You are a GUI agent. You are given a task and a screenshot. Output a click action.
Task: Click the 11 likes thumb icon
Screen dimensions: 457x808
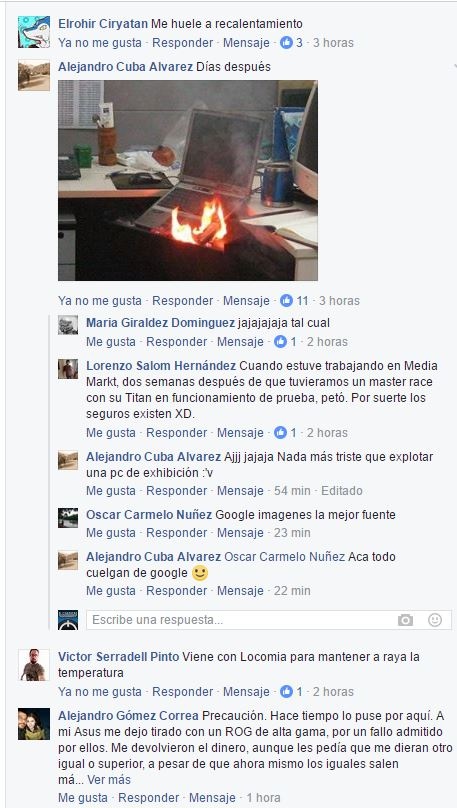(x=286, y=300)
